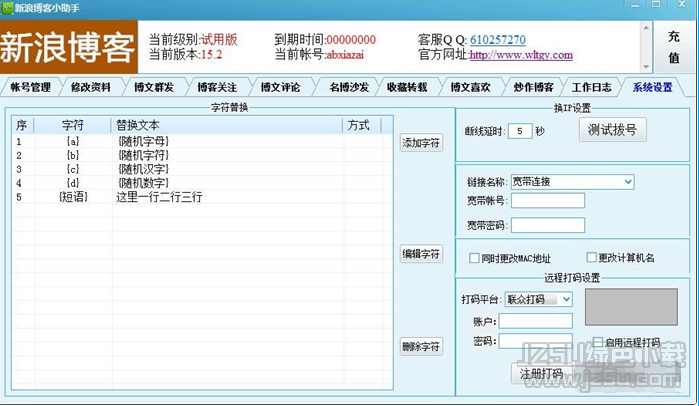Screen dimensions: 699x406
Task: Click the header panel scroll-down arrow
Action: pyautogui.click(x=646, y=66)
